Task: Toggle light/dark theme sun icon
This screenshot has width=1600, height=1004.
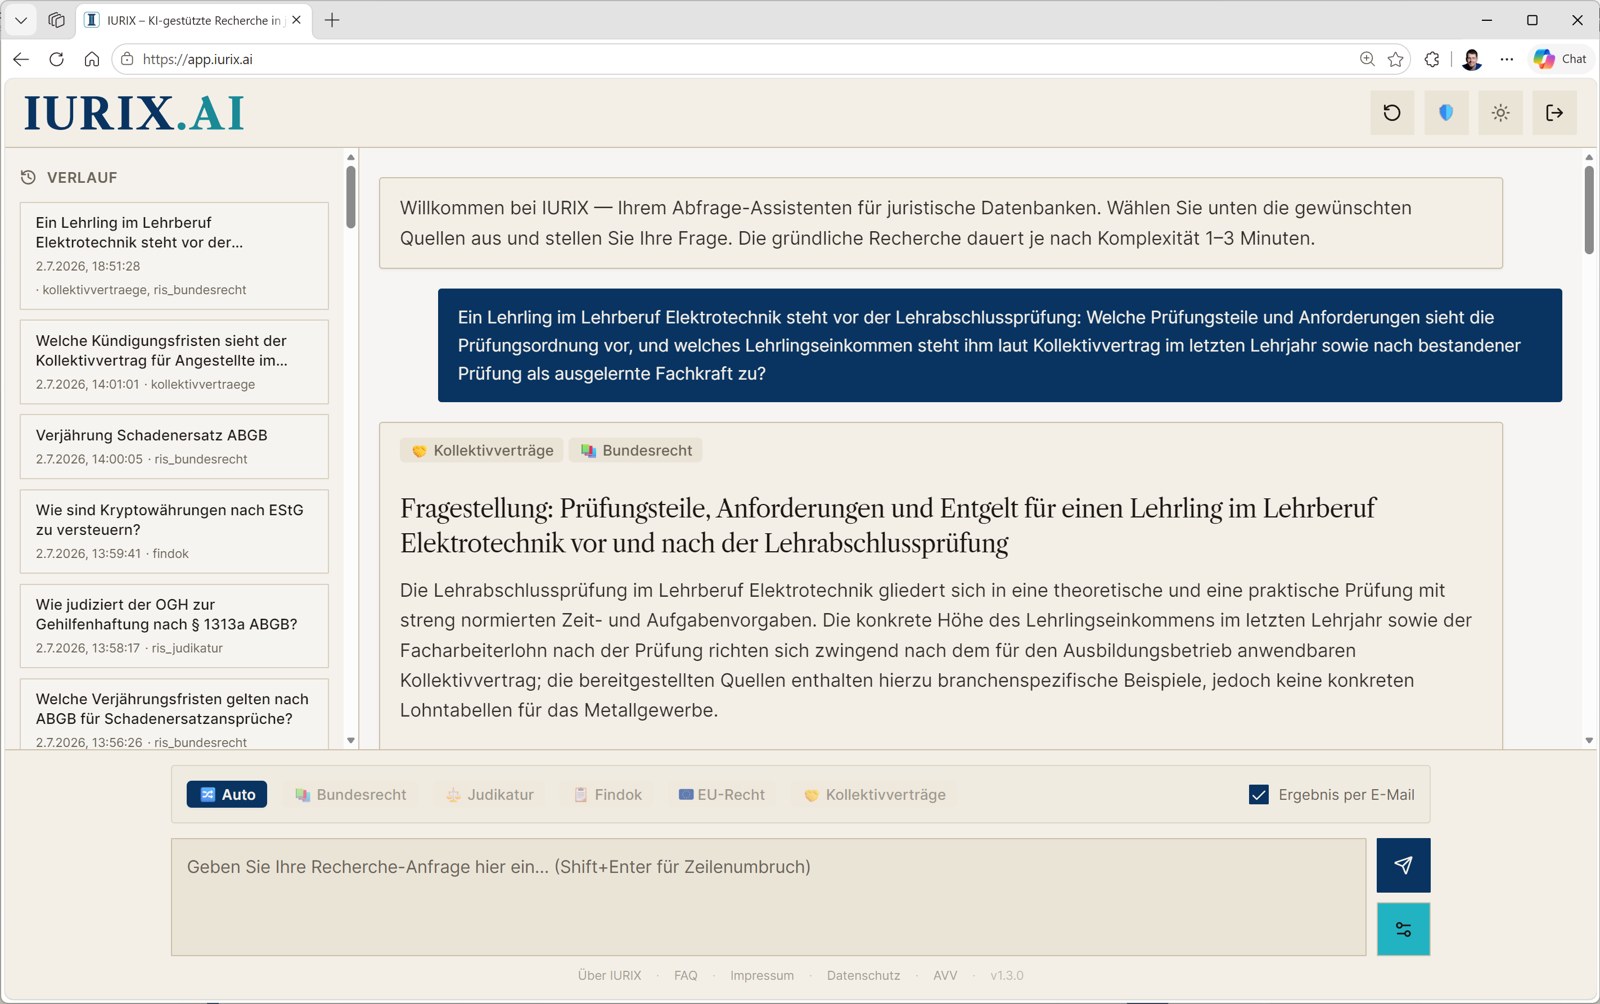Action: (x=1500, y=113)
